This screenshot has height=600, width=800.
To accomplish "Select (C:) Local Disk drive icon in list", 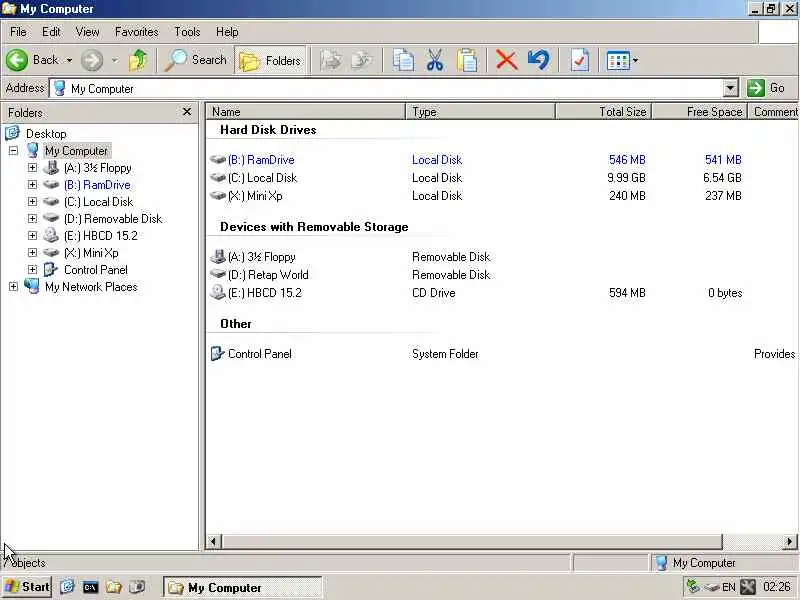I will click(x=218, y=178).
